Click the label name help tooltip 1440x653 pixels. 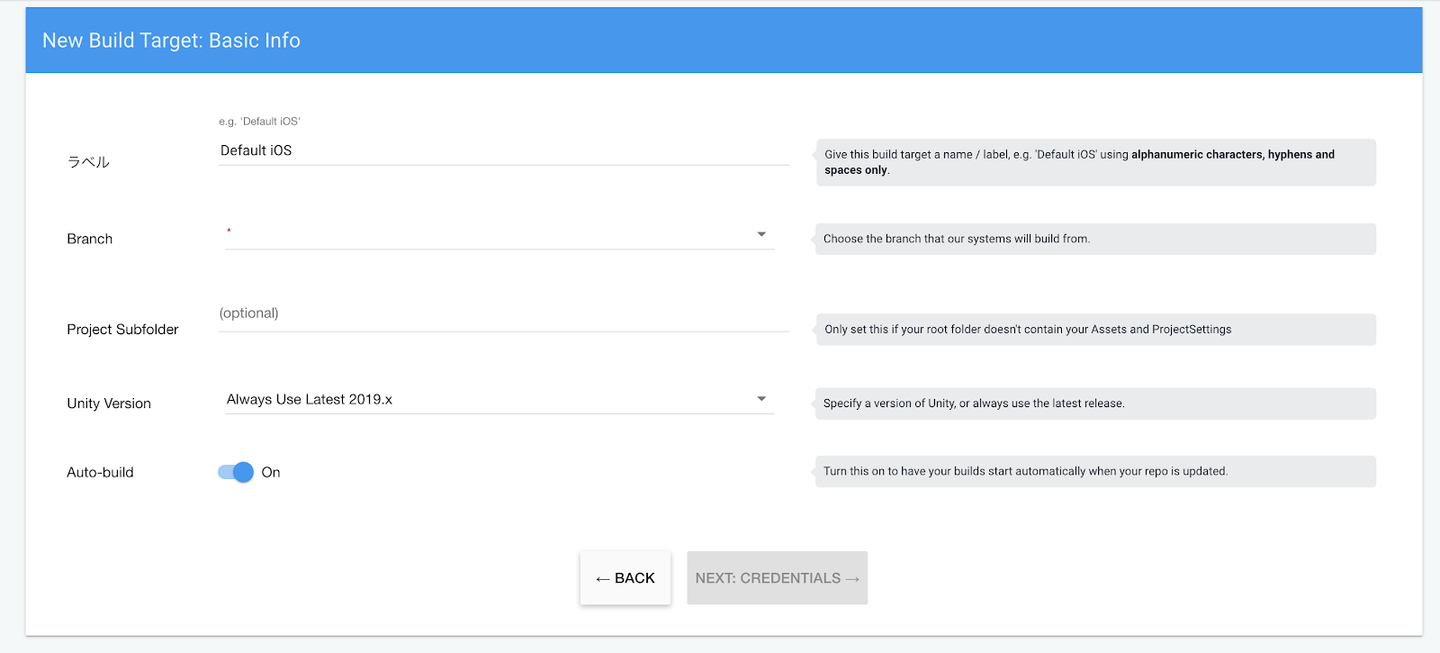(x=1095, y=162)
